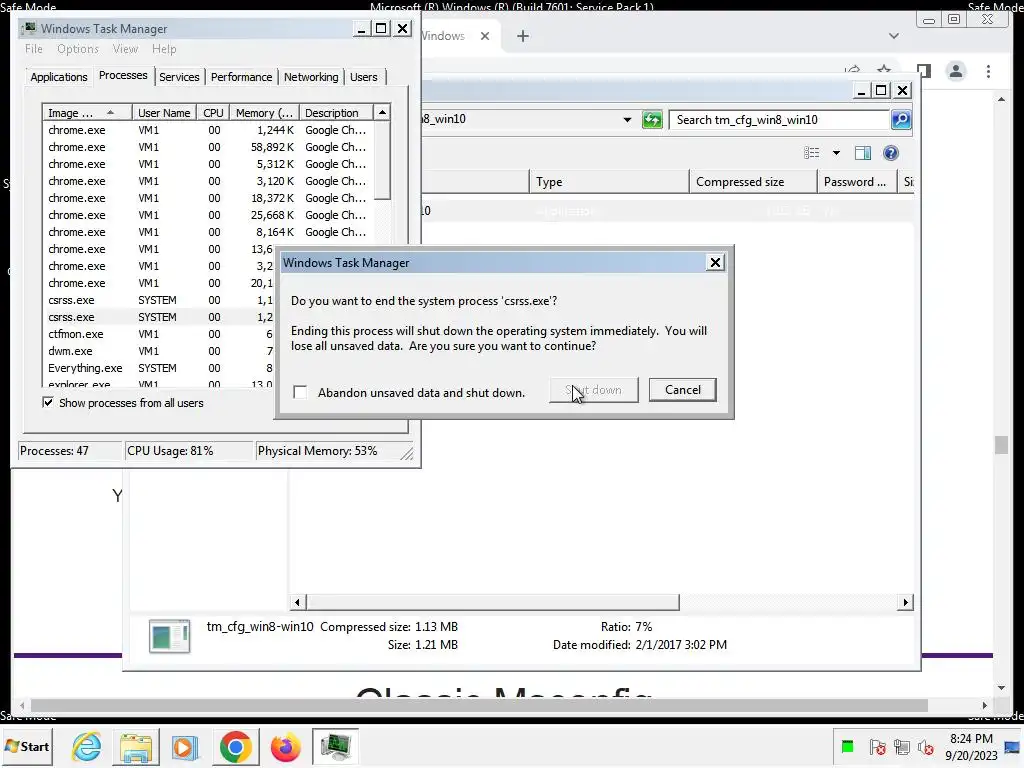1024x768 pixels.
Task: Sort processes by CPU column
Action: coord(213,113)
